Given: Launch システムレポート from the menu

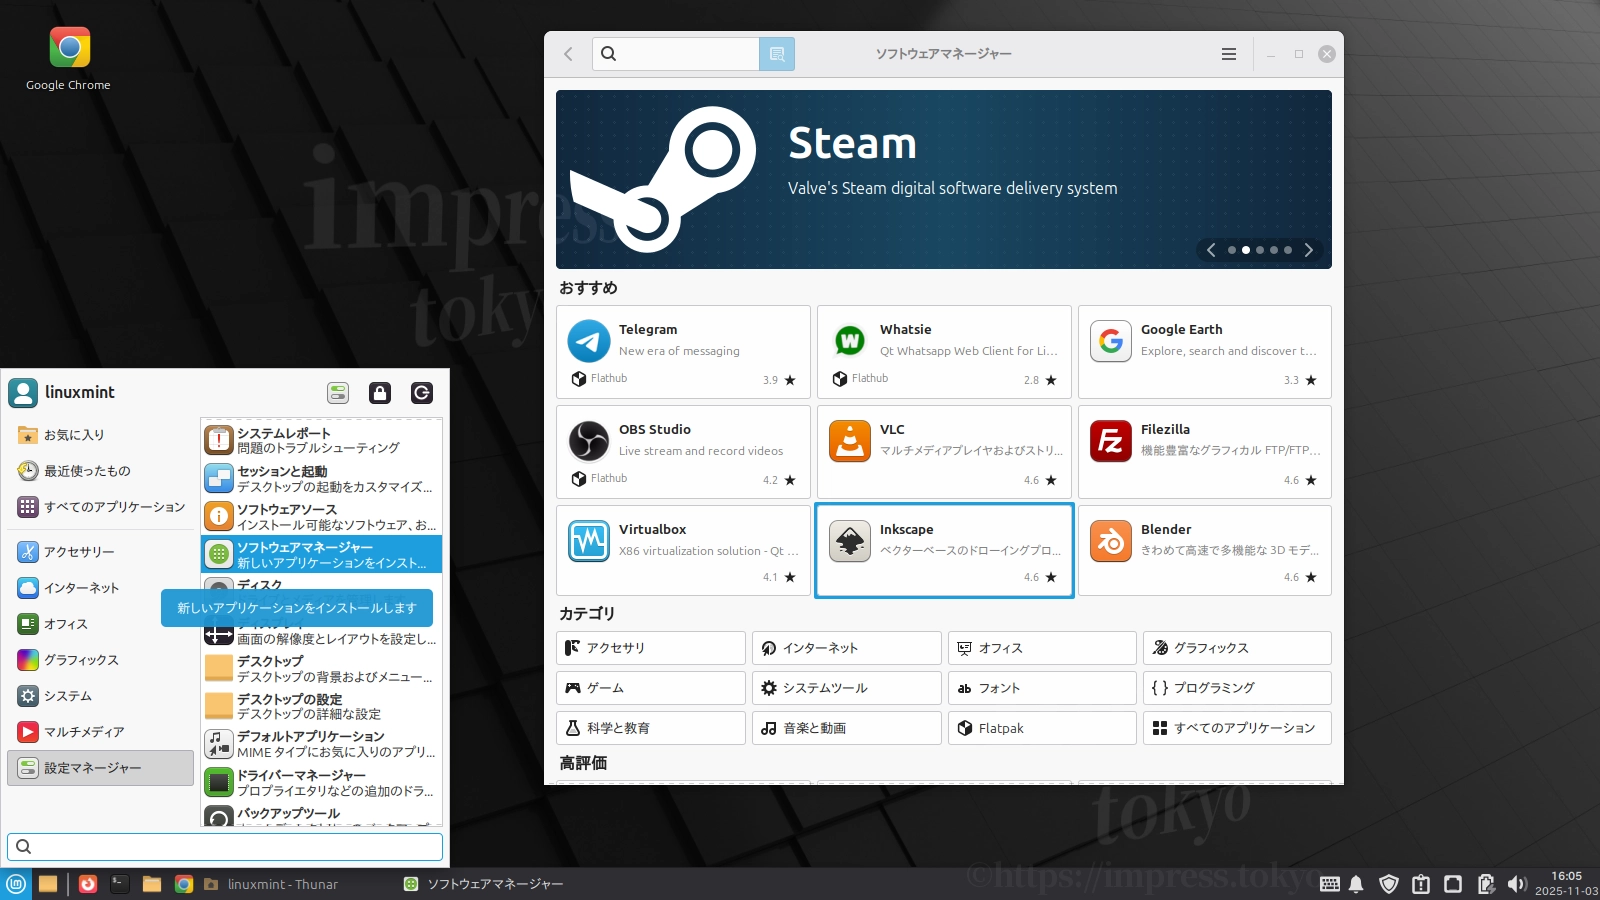Looking at the screenshot, I should click(321, 440).
